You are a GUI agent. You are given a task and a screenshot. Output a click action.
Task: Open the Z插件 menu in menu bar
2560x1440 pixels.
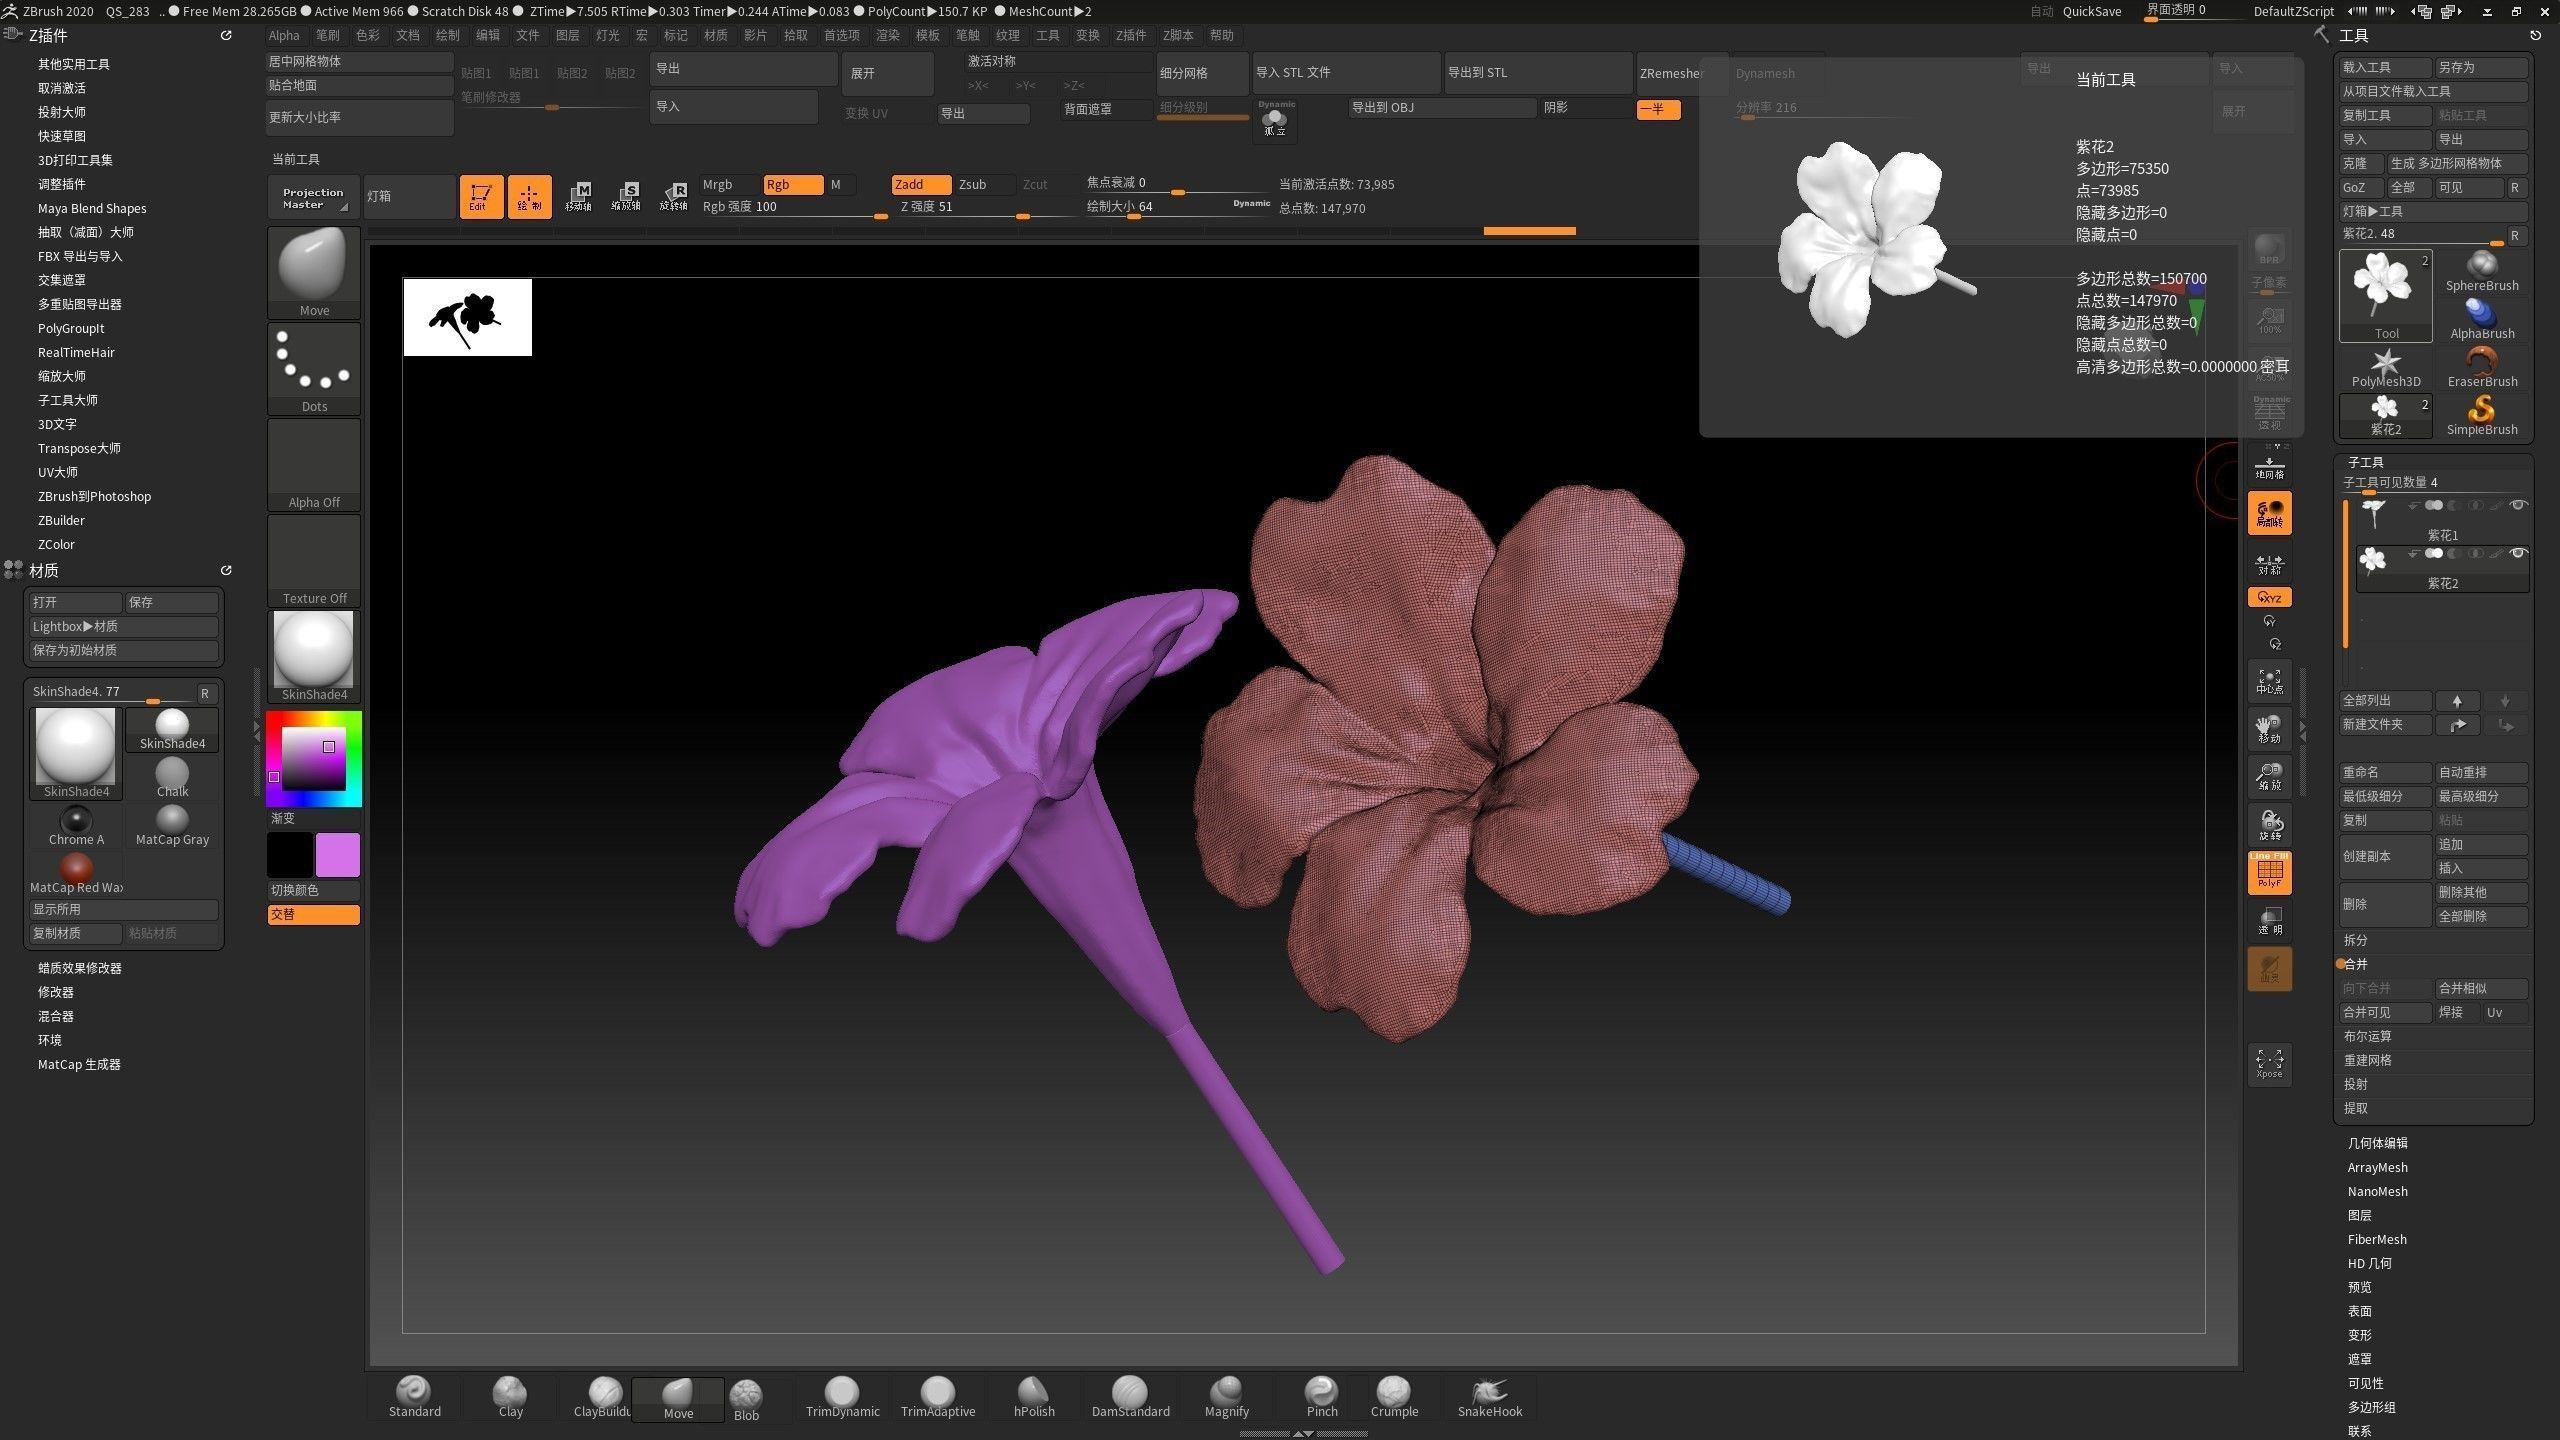click(x=1131, y=35)
